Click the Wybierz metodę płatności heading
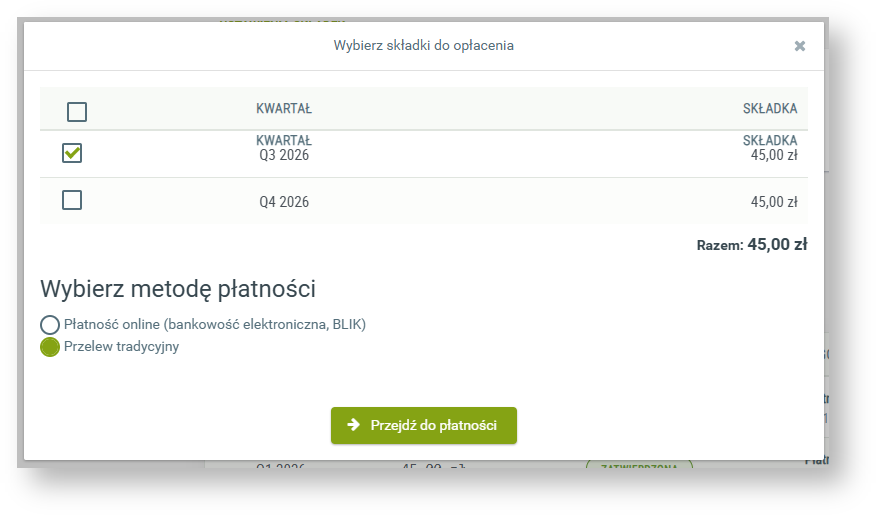The height and width of the screenshot is (516, 877). pos(178,290)
